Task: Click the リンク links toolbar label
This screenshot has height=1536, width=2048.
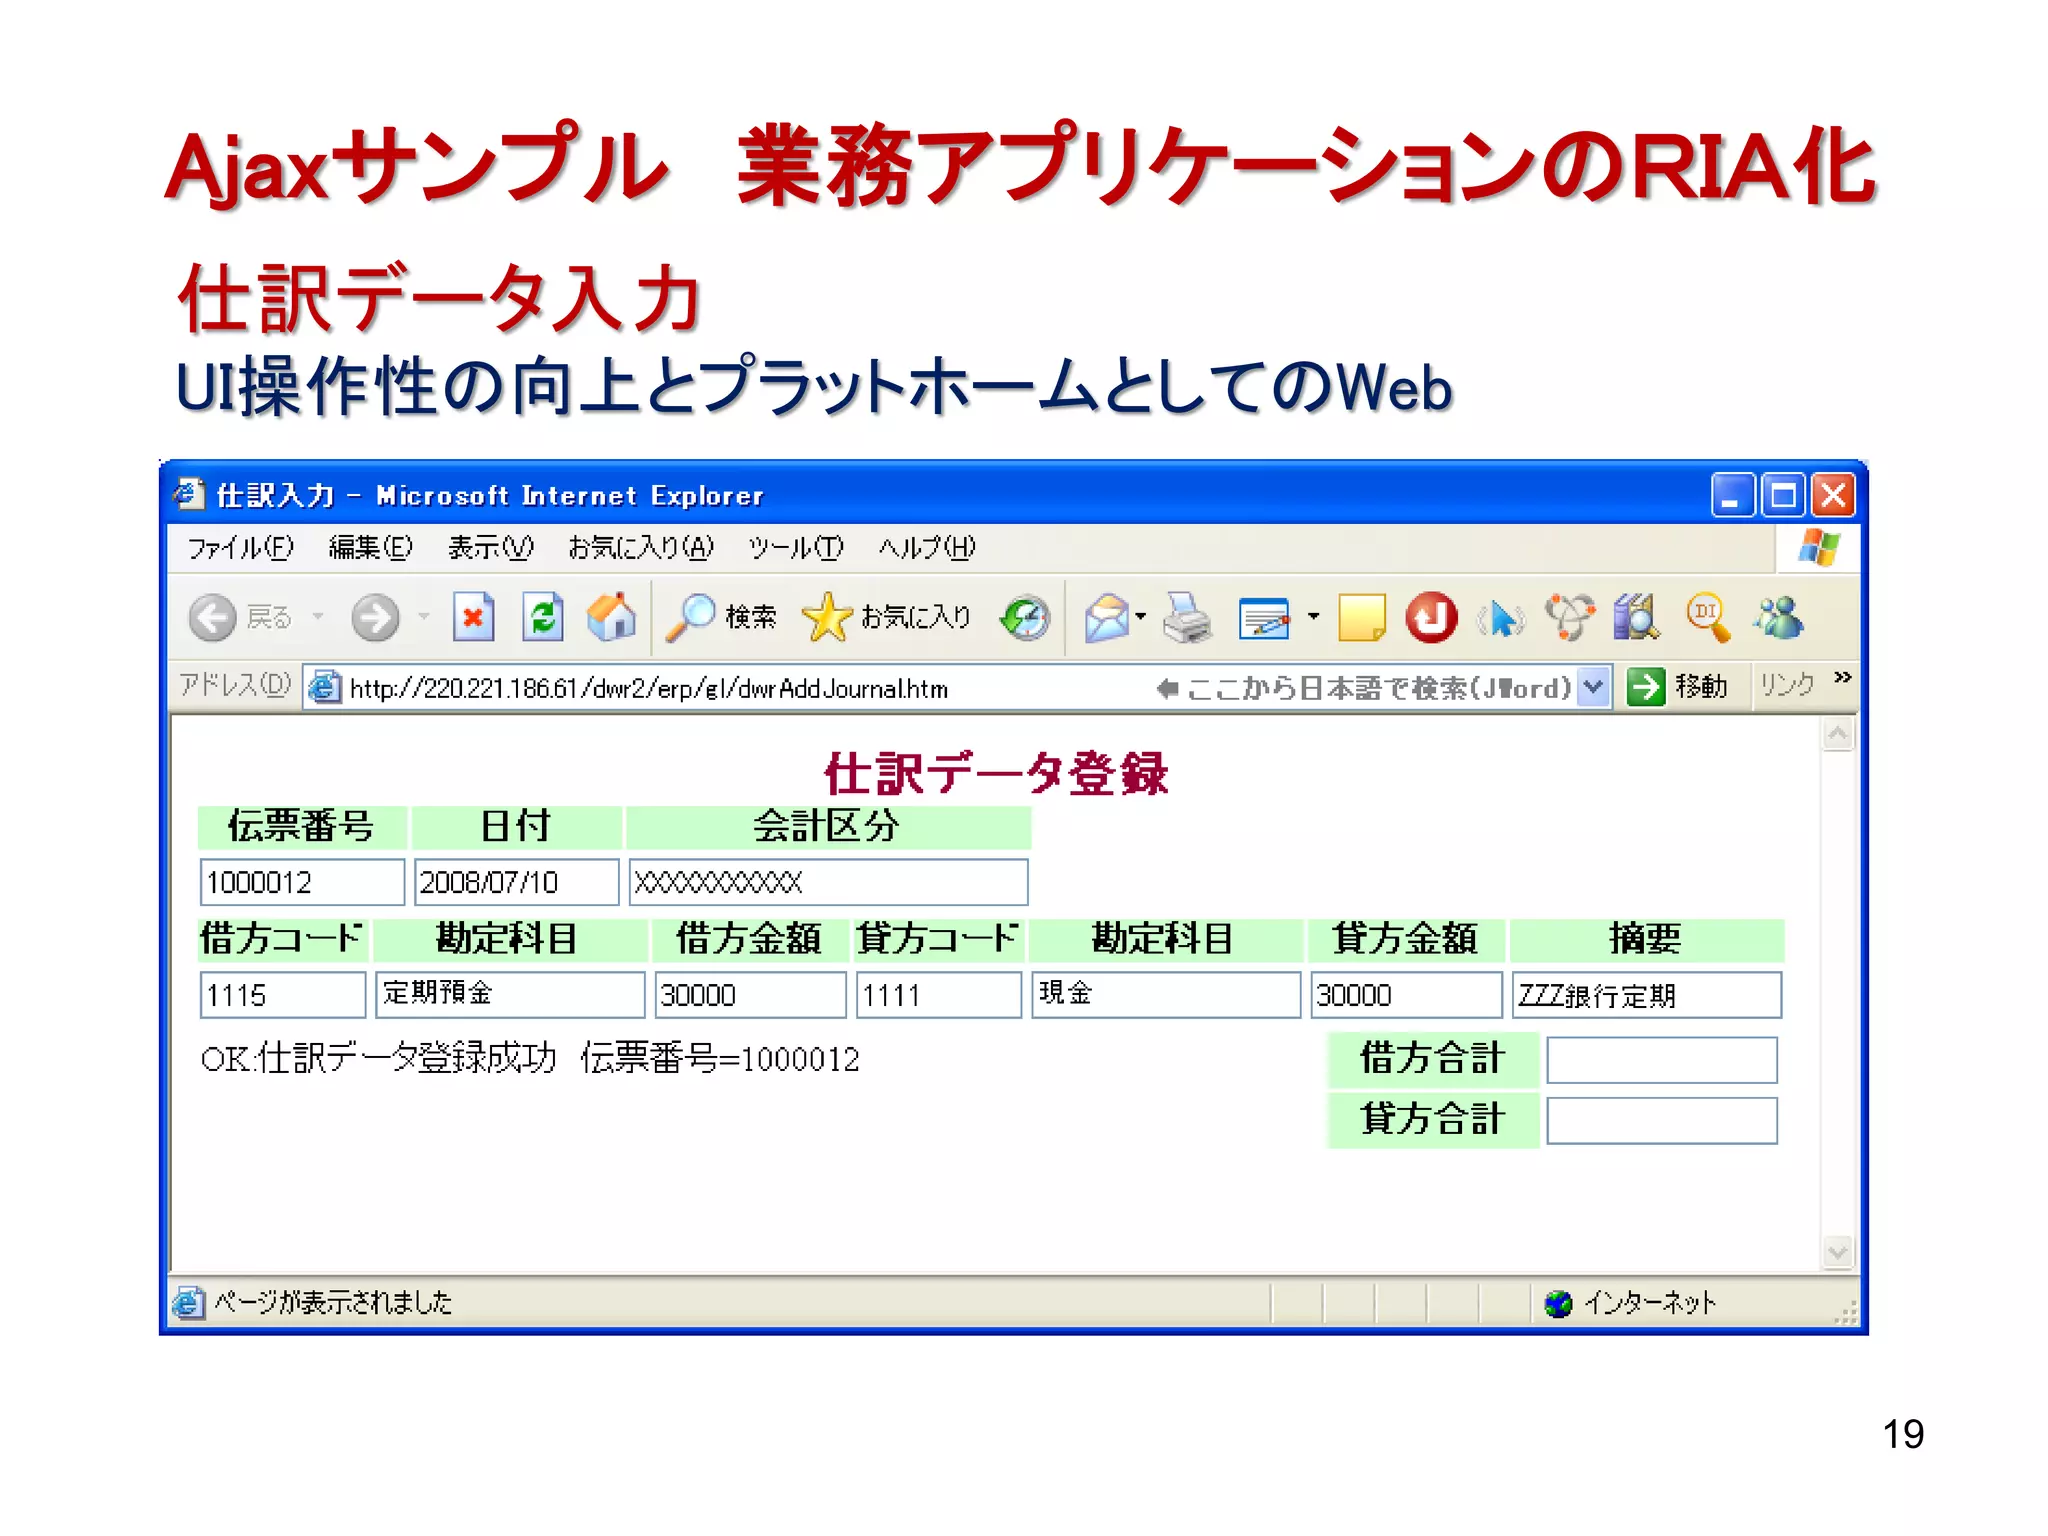Action: [1788, 685]
